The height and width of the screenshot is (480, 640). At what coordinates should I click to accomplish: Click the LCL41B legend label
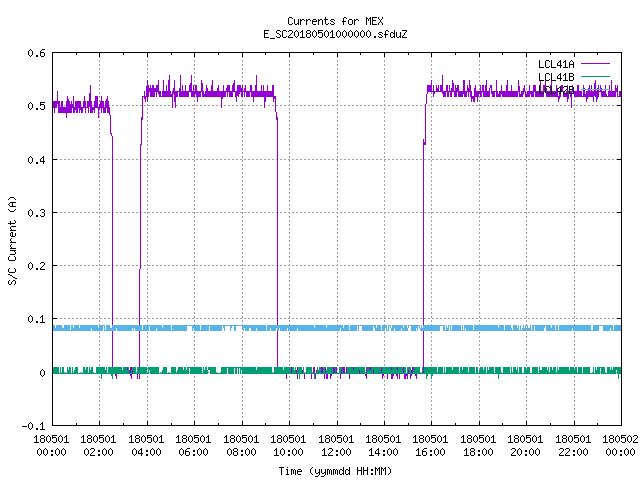(x=556, y=77)
